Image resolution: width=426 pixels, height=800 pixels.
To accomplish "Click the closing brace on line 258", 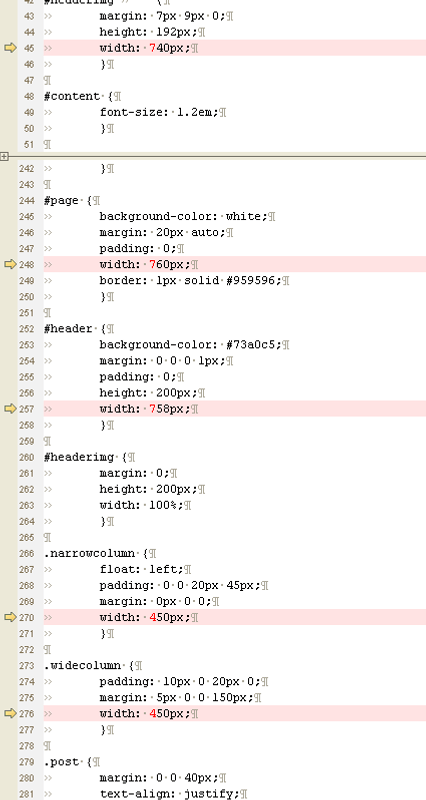I will [103, 425].
